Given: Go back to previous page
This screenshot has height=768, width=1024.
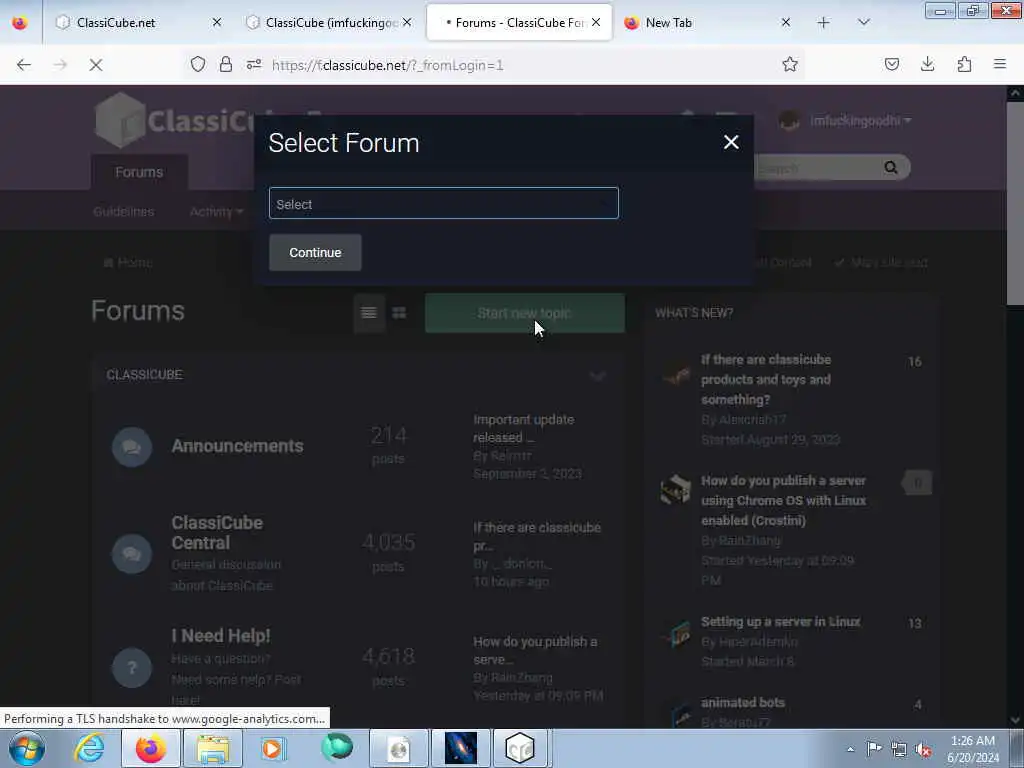Looking at the screenshot, I should [24, 65].
